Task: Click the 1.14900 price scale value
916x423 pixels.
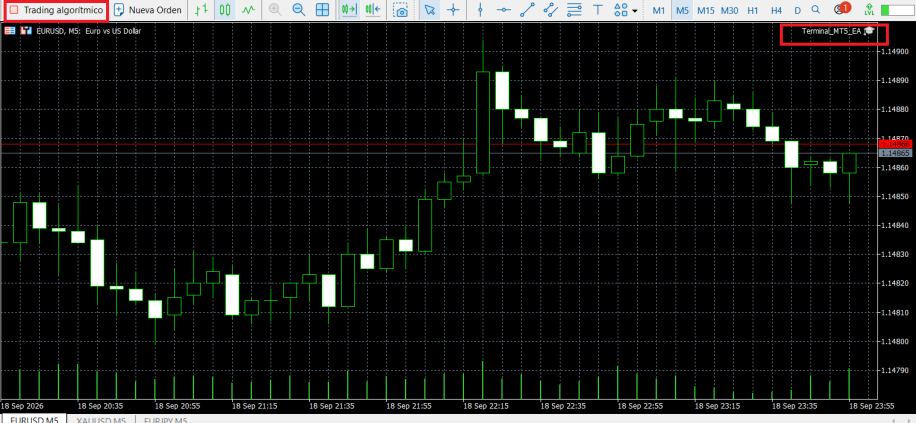Action: pyautogui.click(x=896, y=51)
